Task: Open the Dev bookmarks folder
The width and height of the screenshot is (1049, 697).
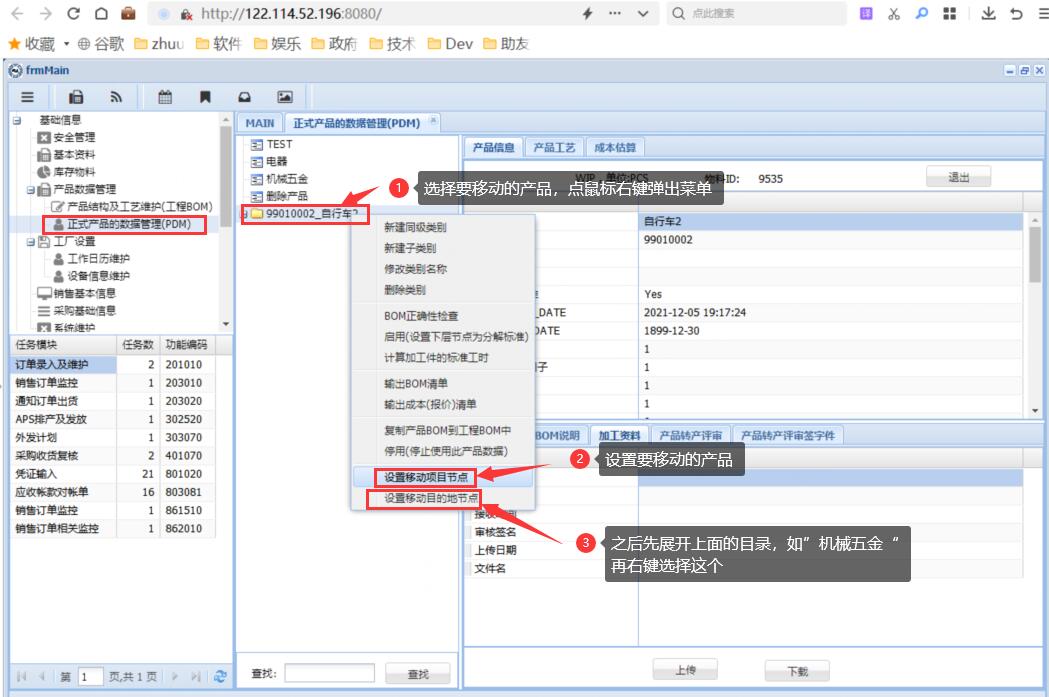Action: click(450, 44)
